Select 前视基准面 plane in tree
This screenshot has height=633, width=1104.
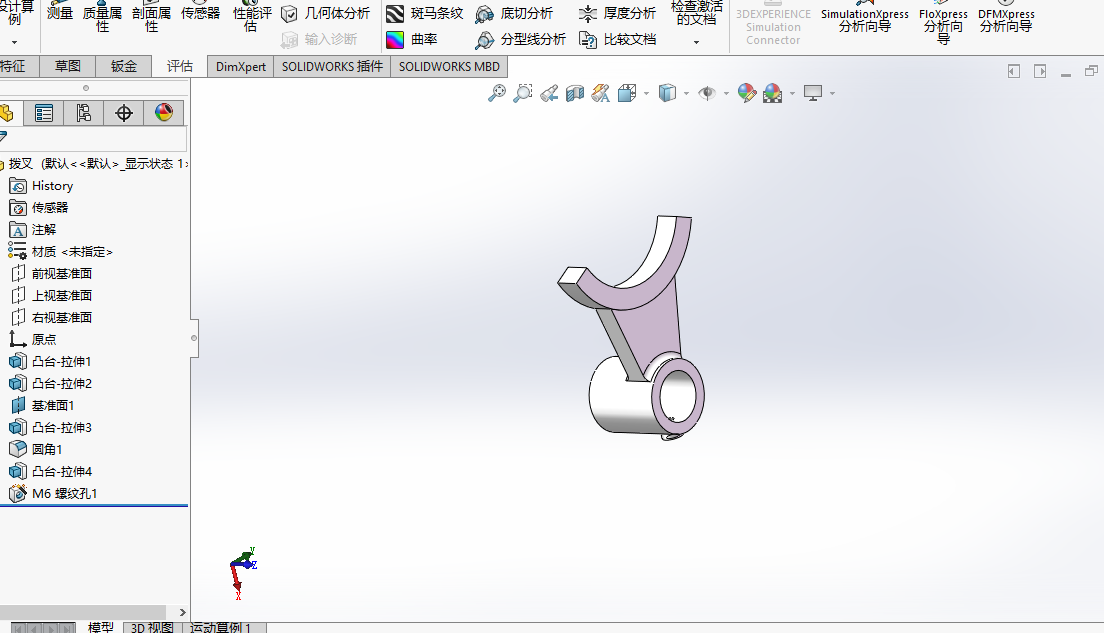(x=51, y=273)
